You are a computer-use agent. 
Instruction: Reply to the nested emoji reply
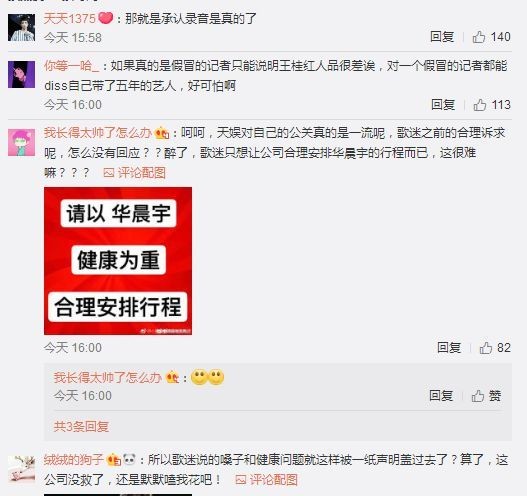(441, 396)
